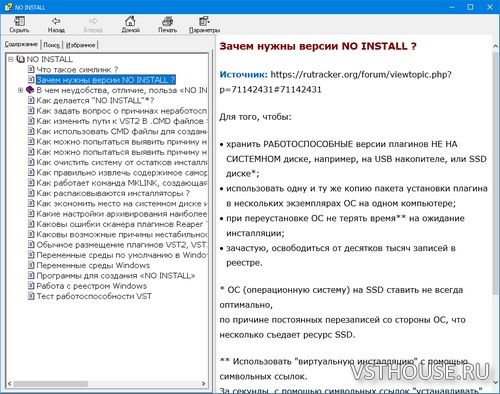Click page icon beside 'Программы для создания'
The width and height of the screenshot is (500, 394).
pos(31,276)
